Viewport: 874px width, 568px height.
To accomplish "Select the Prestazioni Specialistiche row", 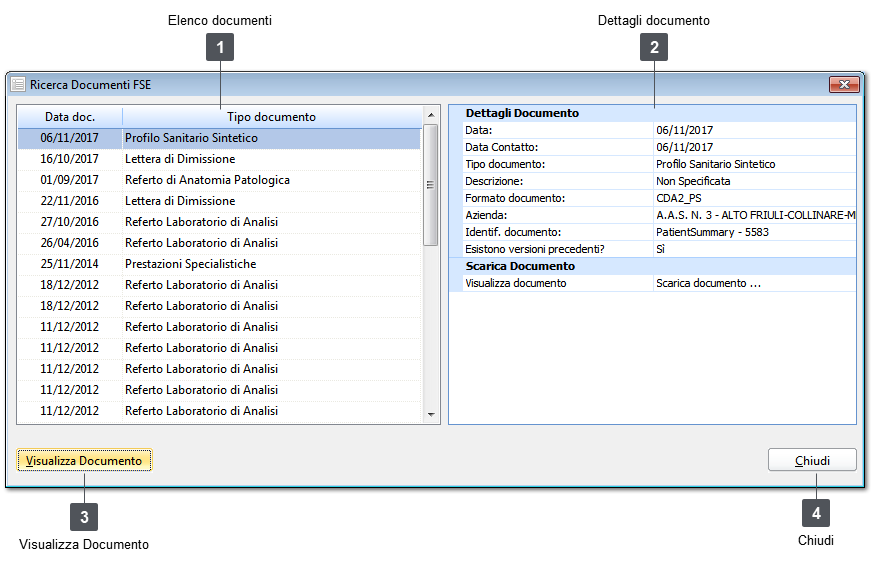I will click(219, 264).
